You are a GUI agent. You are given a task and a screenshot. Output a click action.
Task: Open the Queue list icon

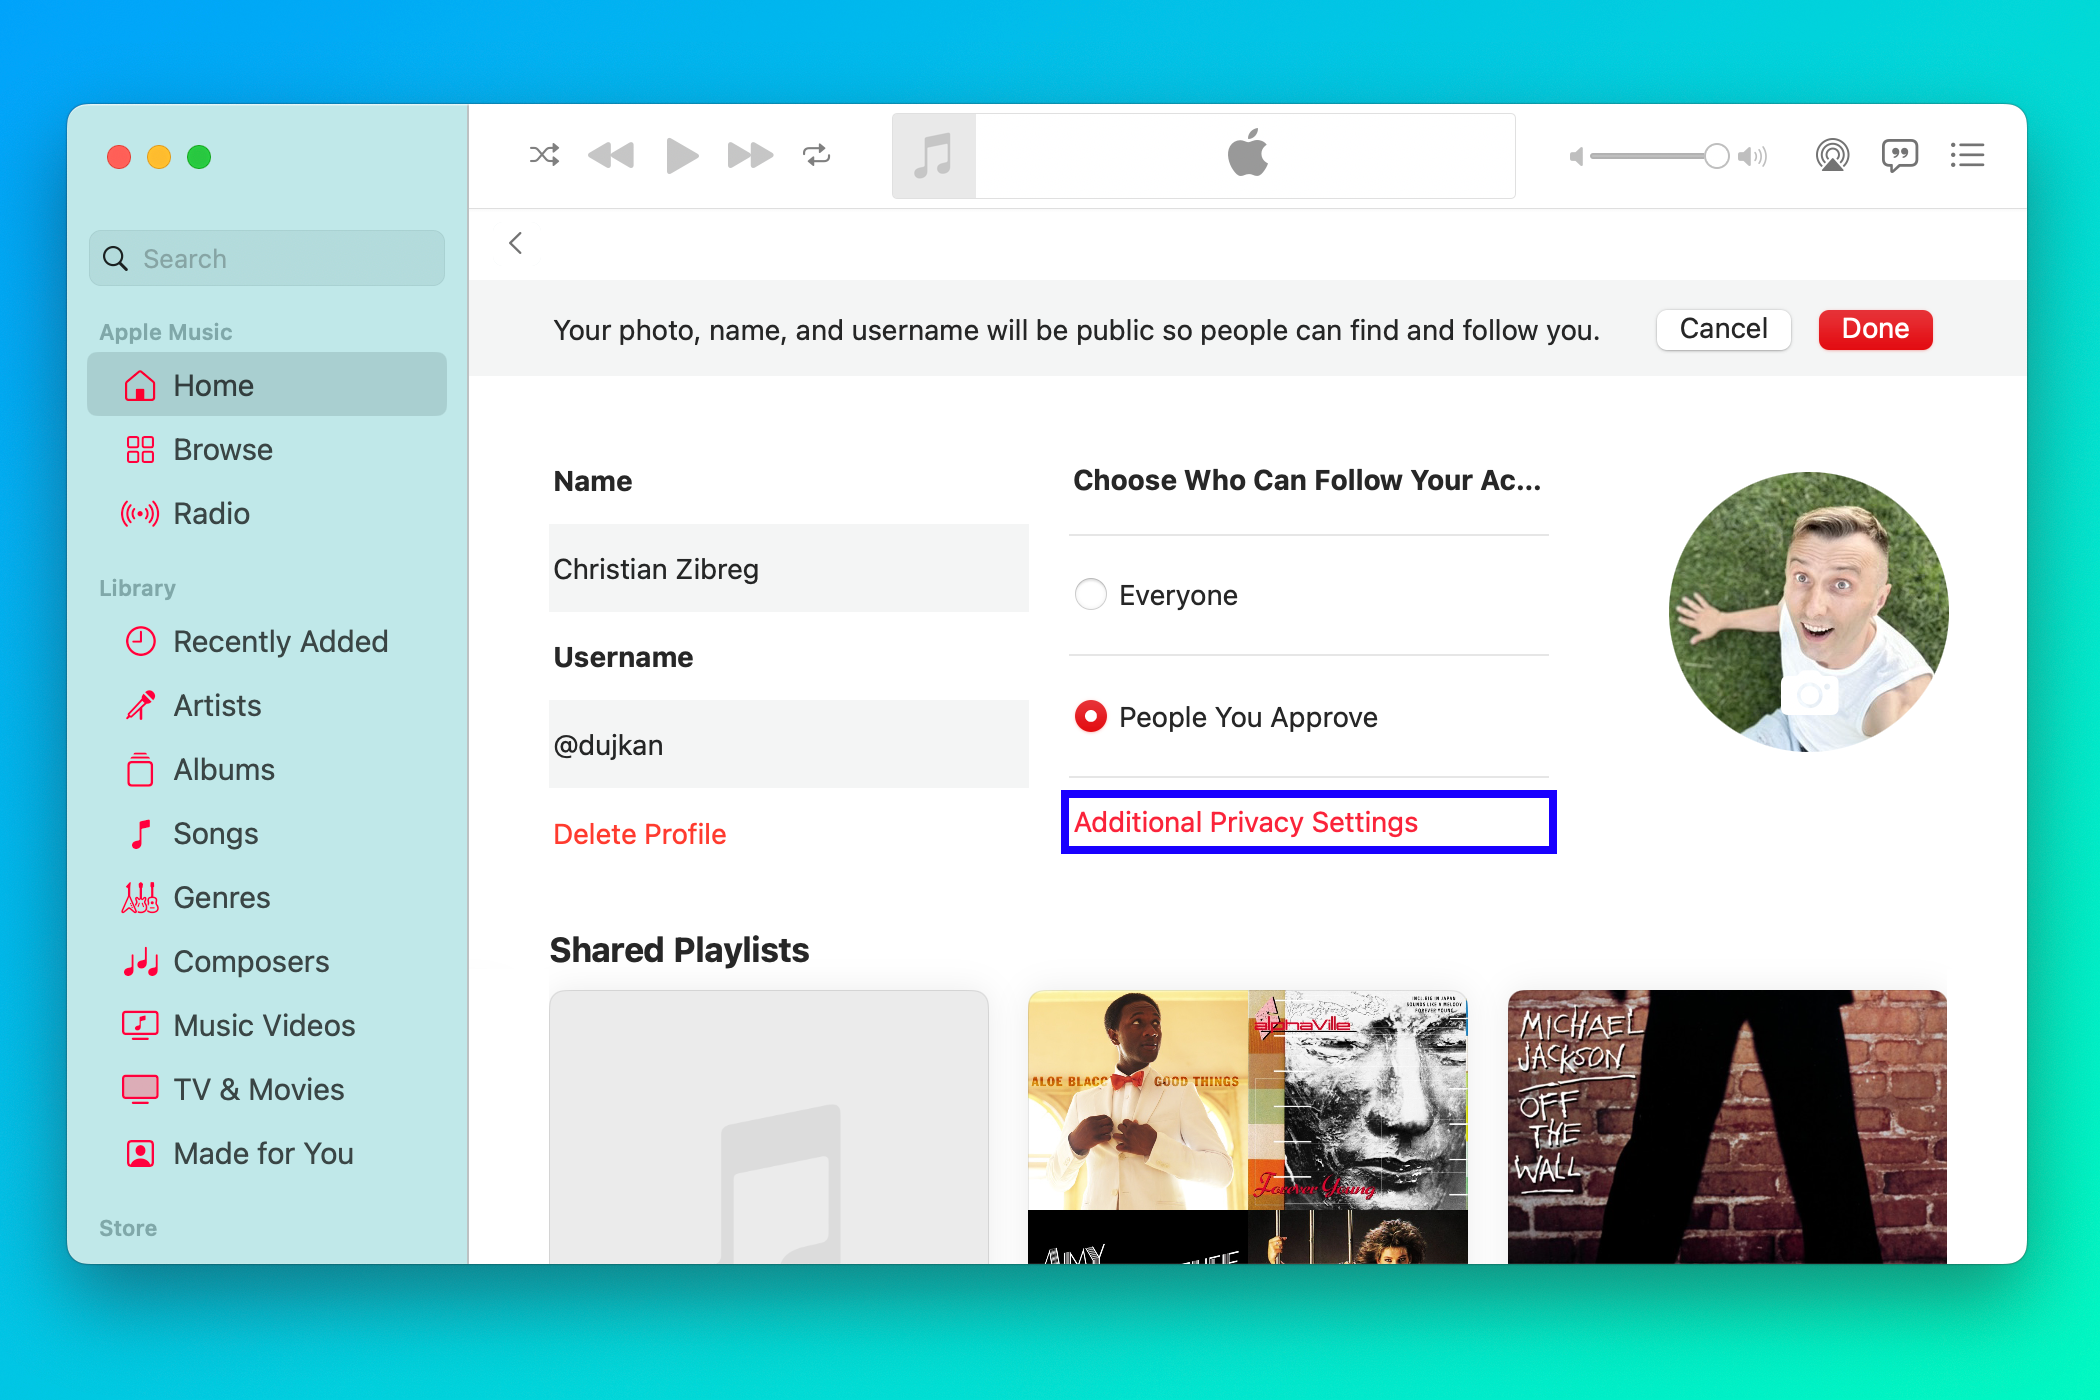pyautogui.click(x=1972, y=156)
